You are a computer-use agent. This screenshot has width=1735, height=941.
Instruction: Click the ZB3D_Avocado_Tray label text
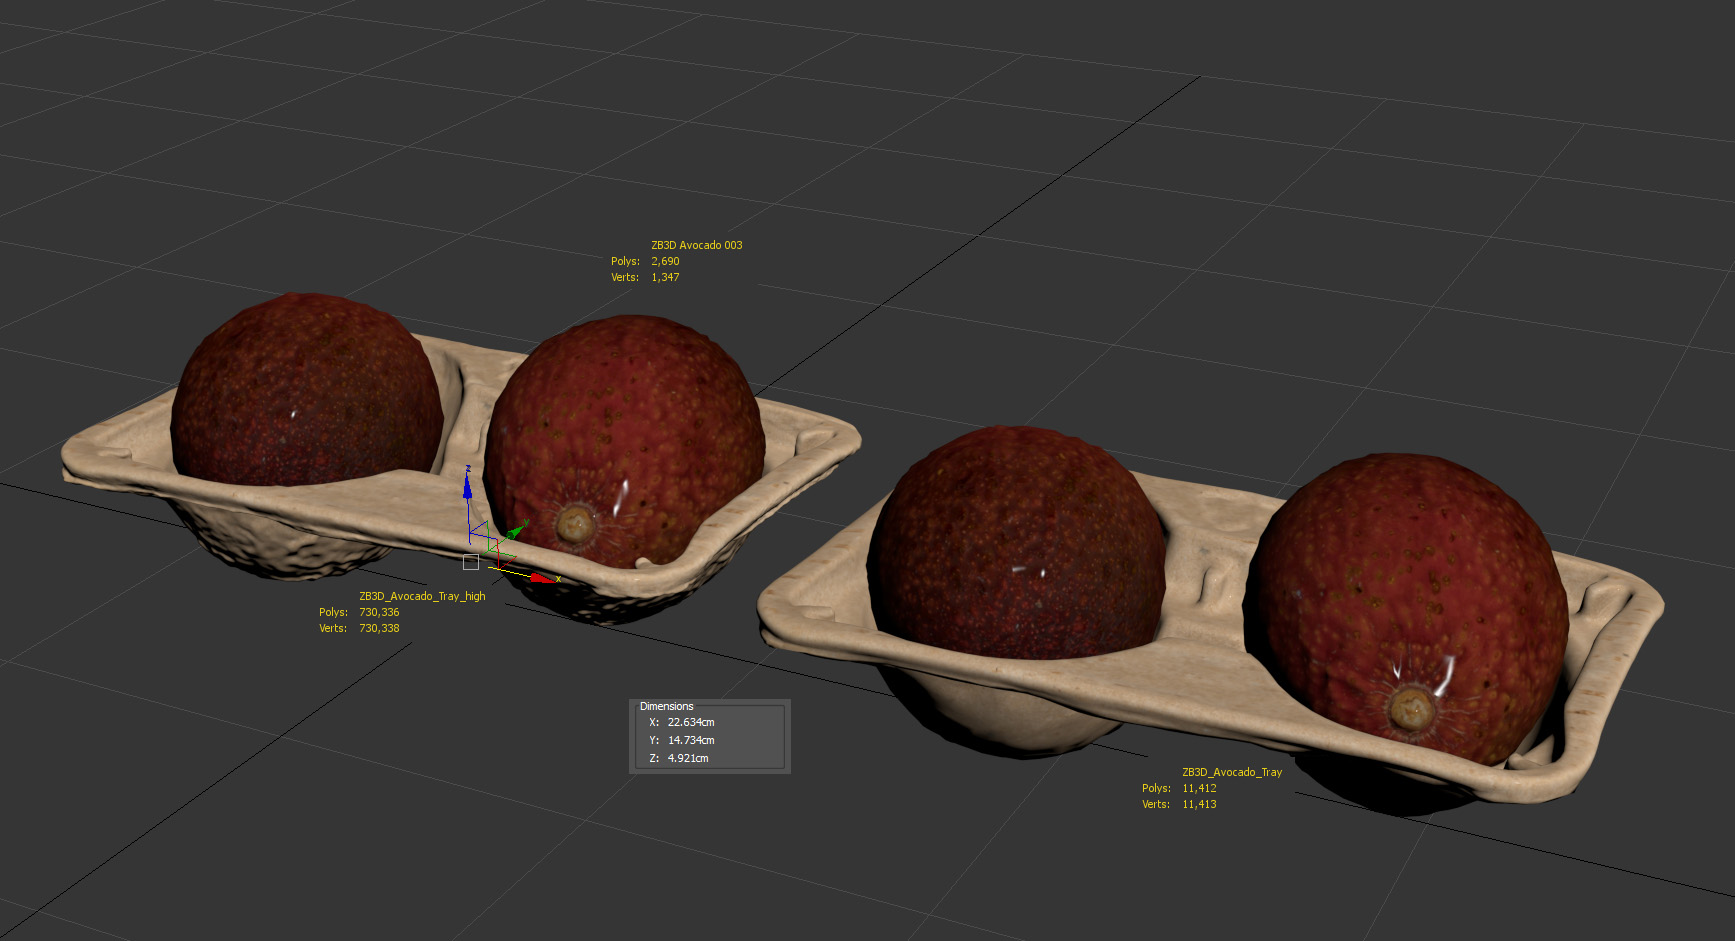click(1231, 772)
